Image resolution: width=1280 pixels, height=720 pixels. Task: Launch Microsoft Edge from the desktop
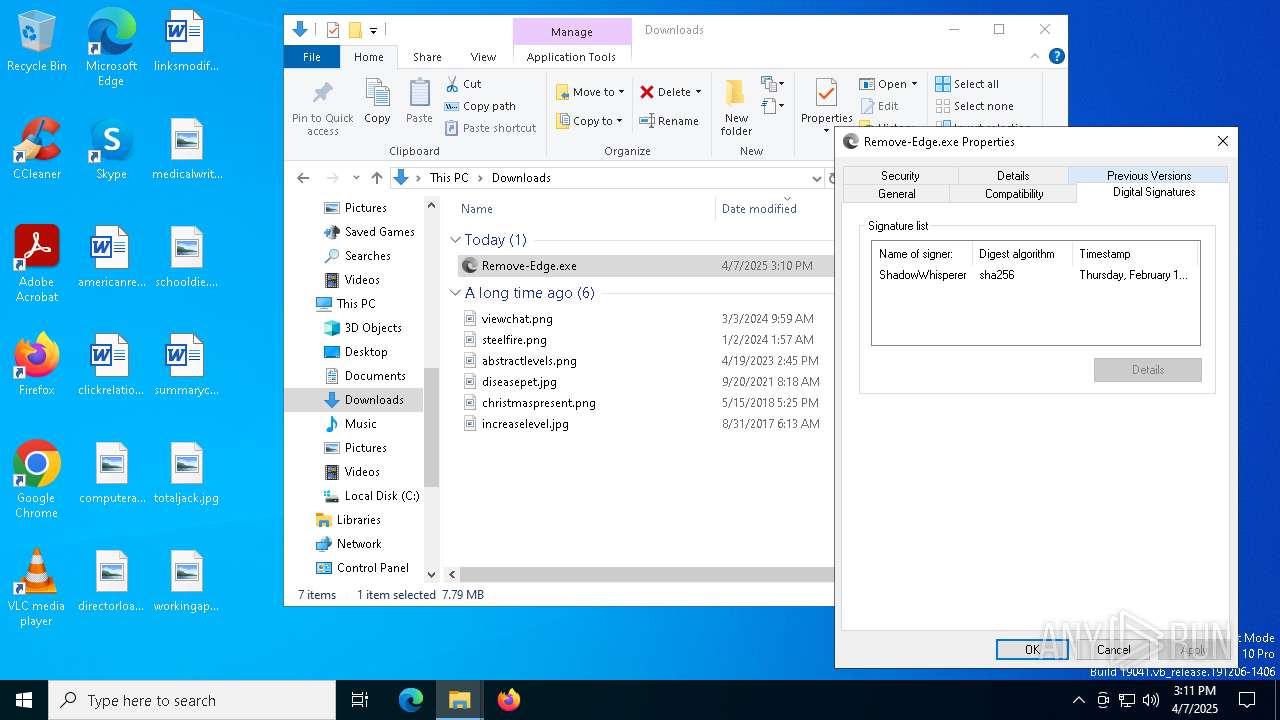tap(111, 48)
